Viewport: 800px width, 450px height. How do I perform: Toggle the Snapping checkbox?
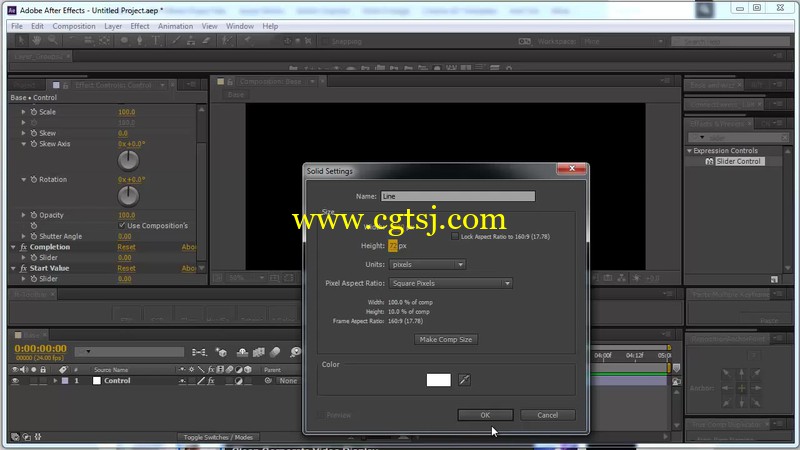click(x=325, y=41)
